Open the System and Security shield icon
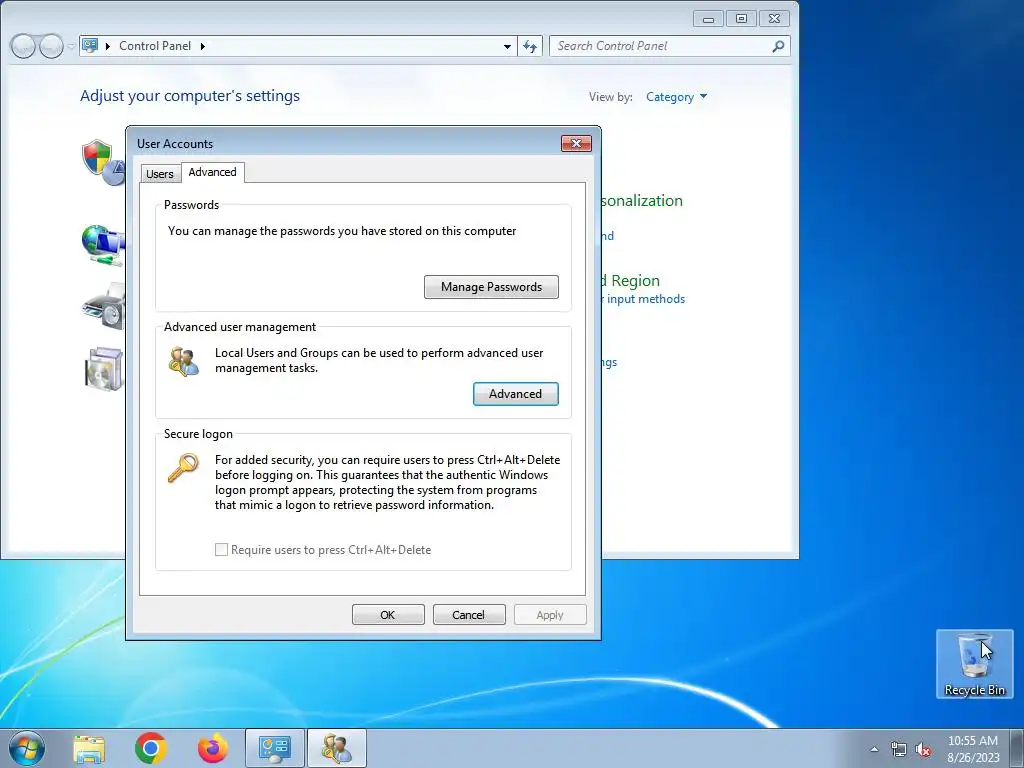The image size is (1024, 768). (x=103, y=161)
